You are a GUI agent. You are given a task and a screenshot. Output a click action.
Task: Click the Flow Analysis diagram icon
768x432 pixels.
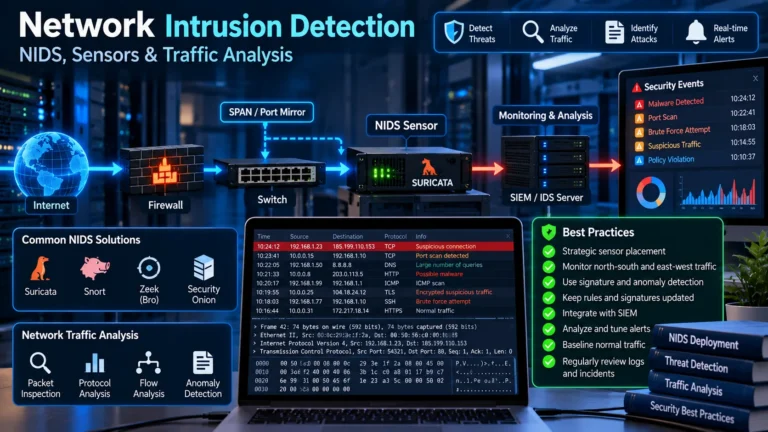(148, 363)
